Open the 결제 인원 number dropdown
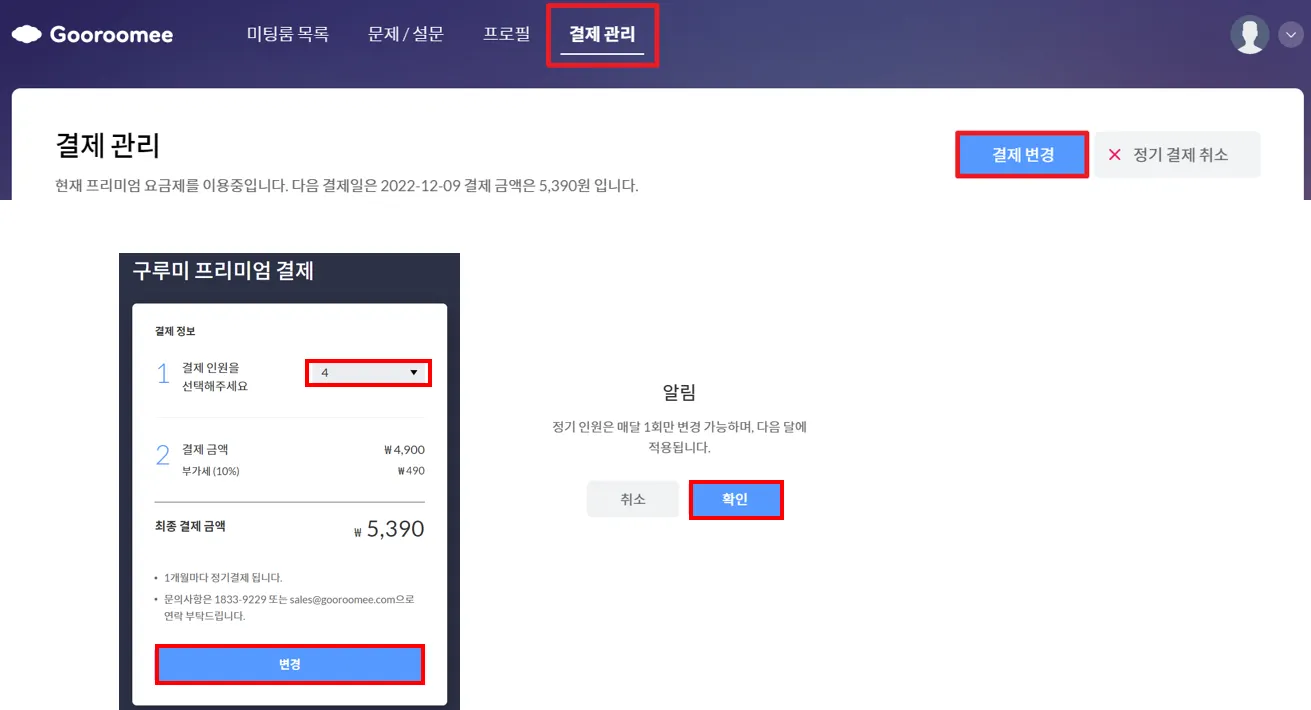The height and width of the screenshot is (710, 1311). tap(367, 373)
